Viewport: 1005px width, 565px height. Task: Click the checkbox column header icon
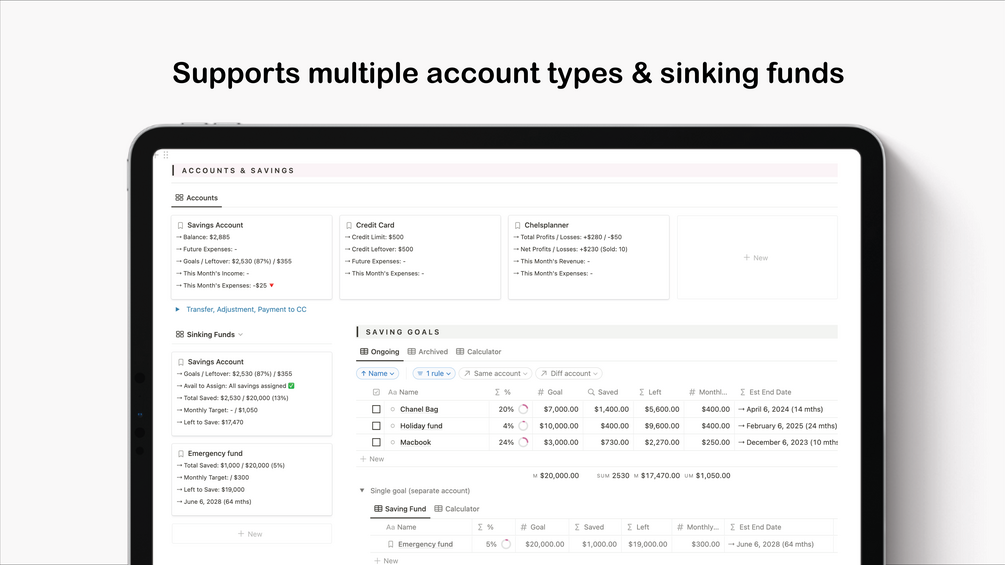376,392
